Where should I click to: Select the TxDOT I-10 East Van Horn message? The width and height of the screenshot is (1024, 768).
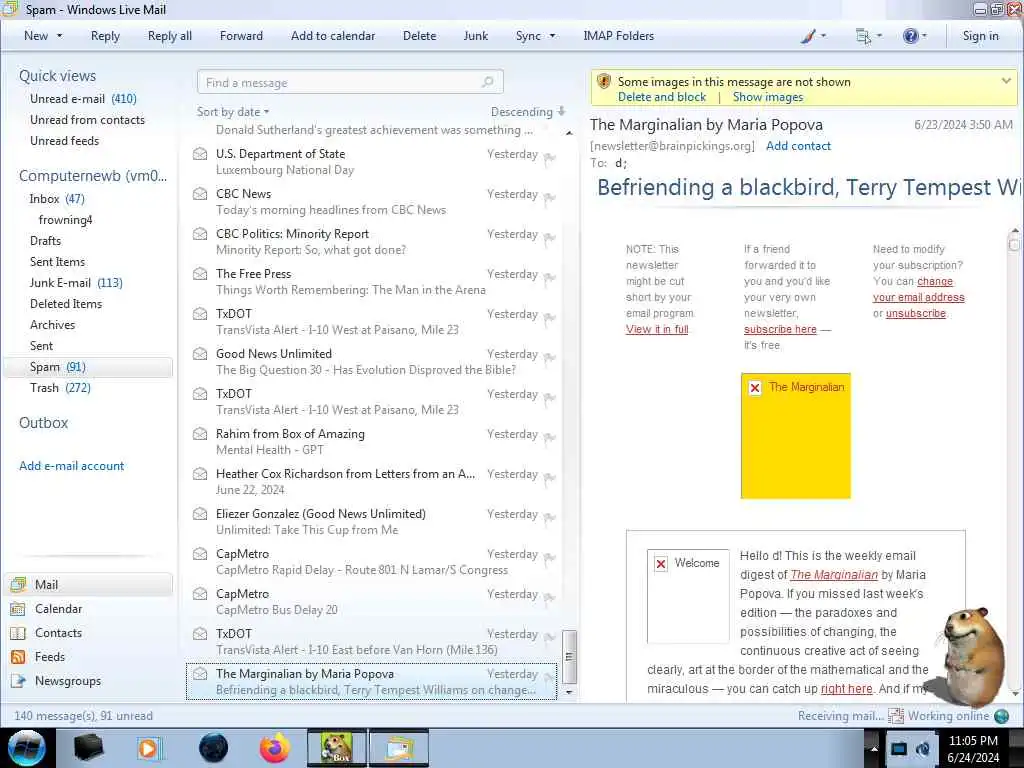tap(371, 641)
